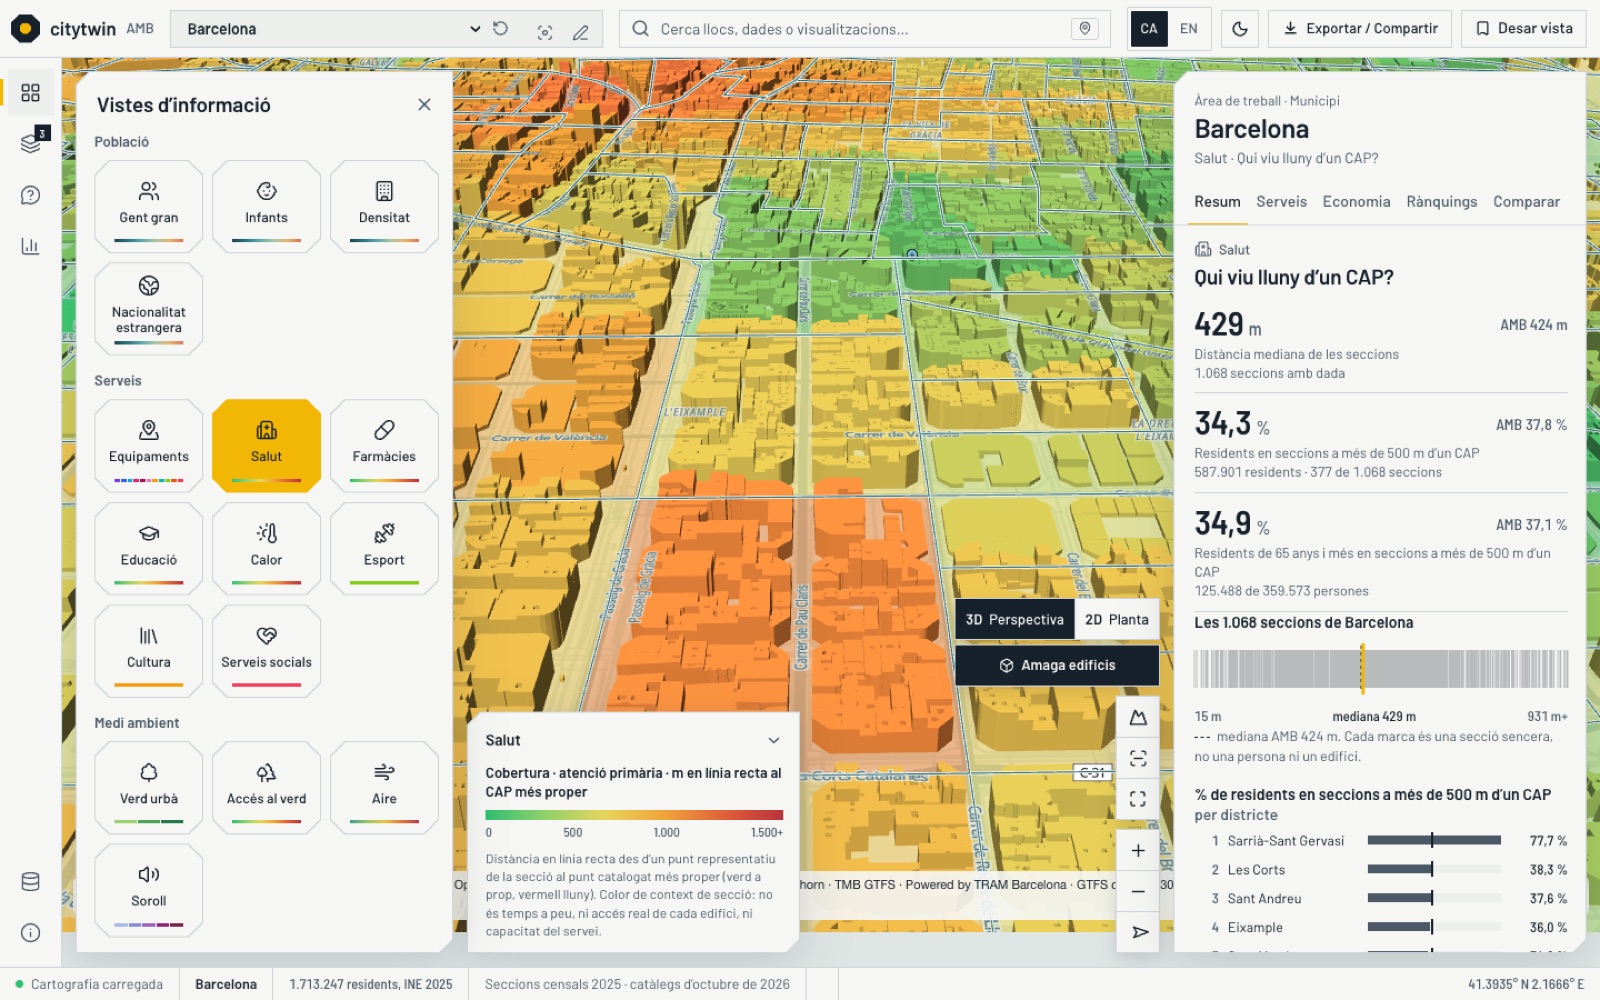Image resolution: width=1600 pixels, height=1000 pixels.
Task: Open the layers sidebar icon with badge
Action: point(31,143)
